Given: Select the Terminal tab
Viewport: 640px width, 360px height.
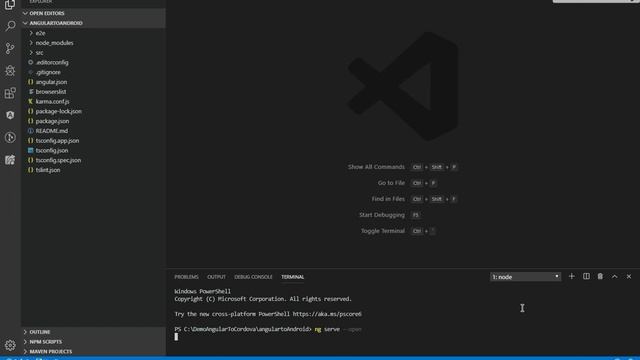Looking at the screenshot, I should (293, 277).
